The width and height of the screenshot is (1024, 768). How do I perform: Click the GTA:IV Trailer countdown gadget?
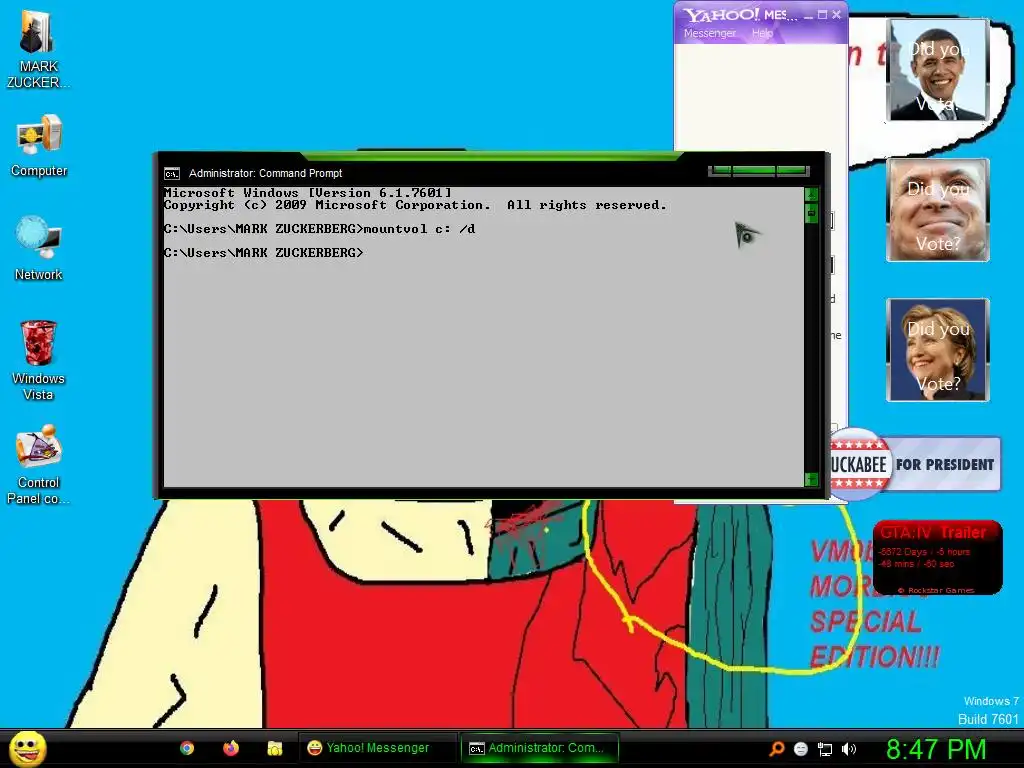click(x=938, y=557)
